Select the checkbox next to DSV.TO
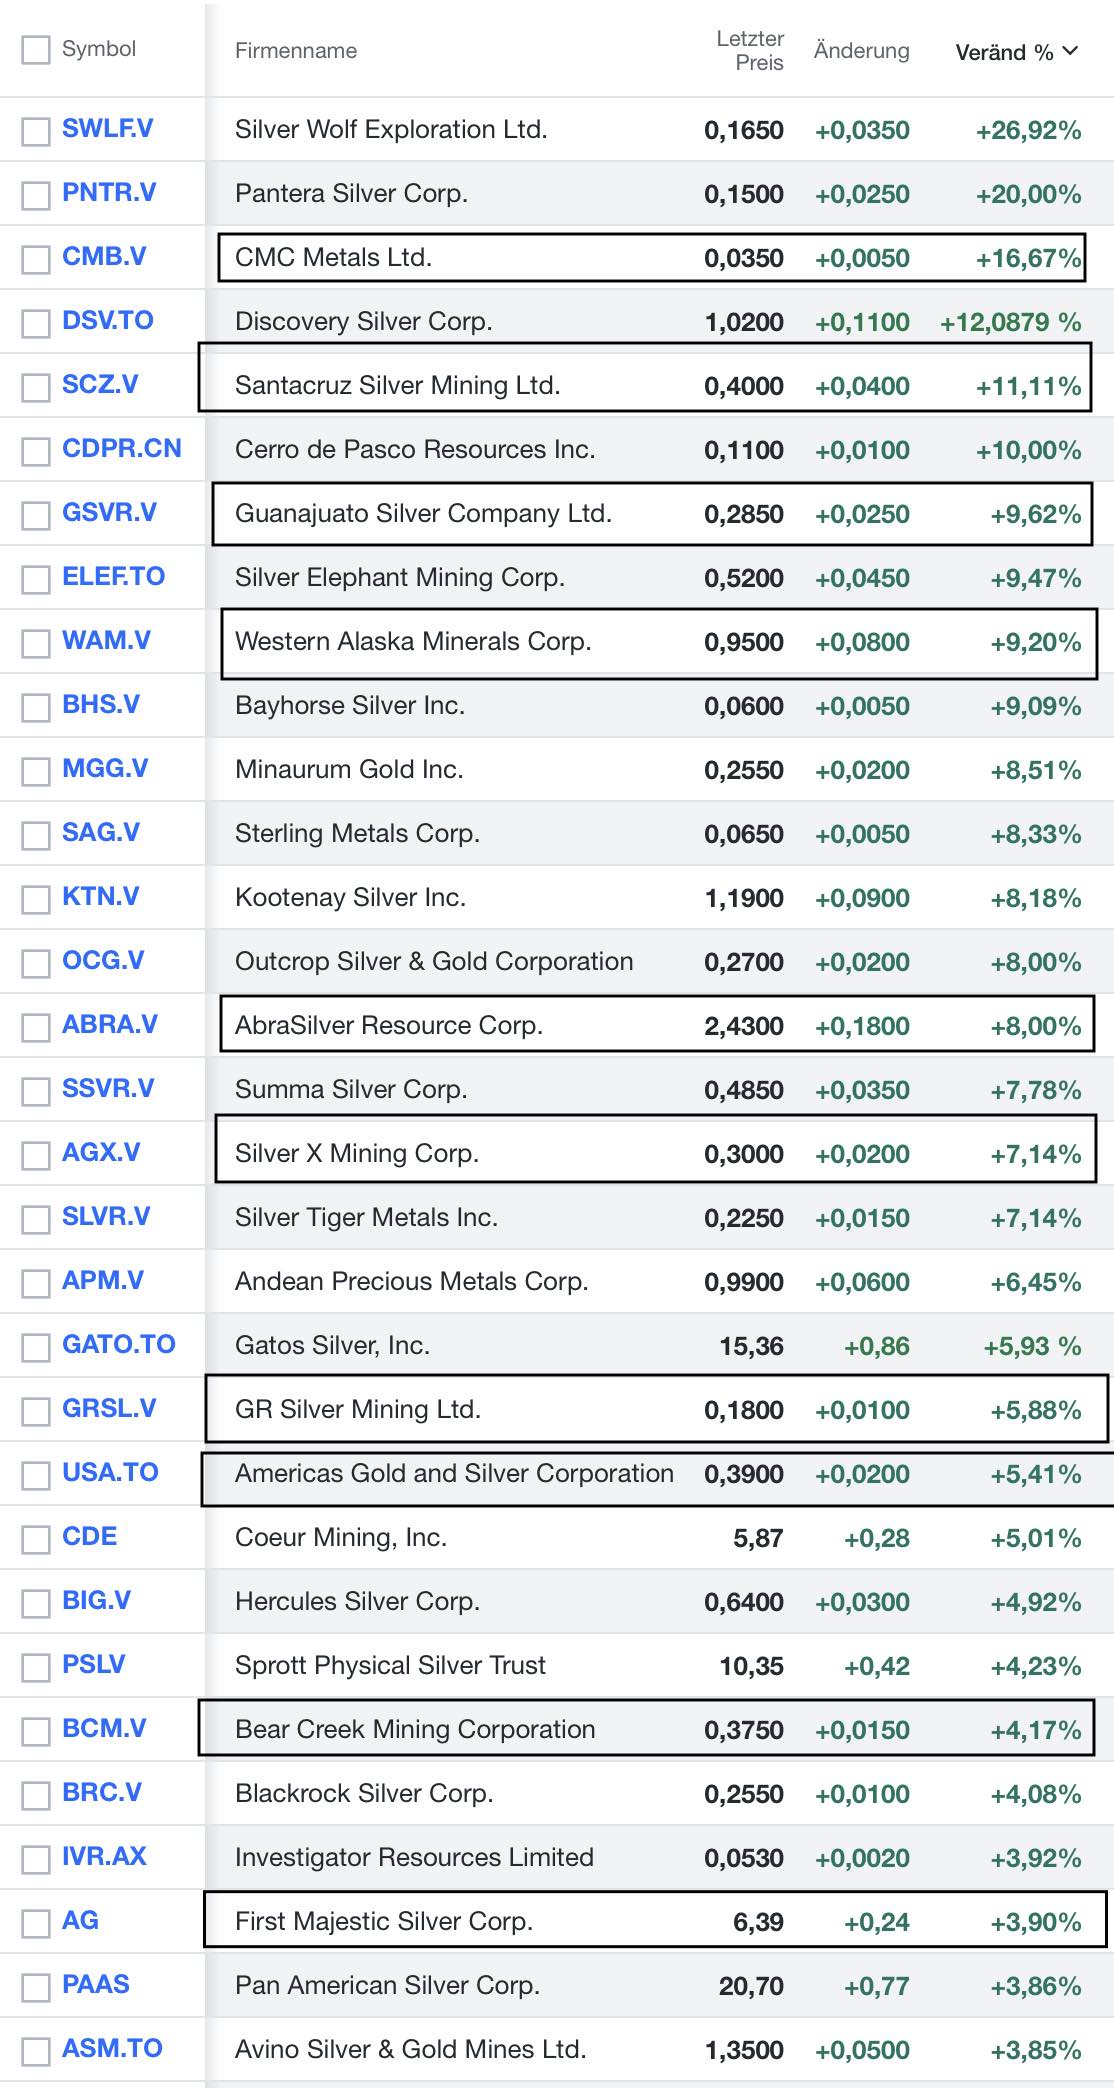Image resolution: width=1114 pixels, height=2088 pixels. pyautogui.click(x=36, y=323)
